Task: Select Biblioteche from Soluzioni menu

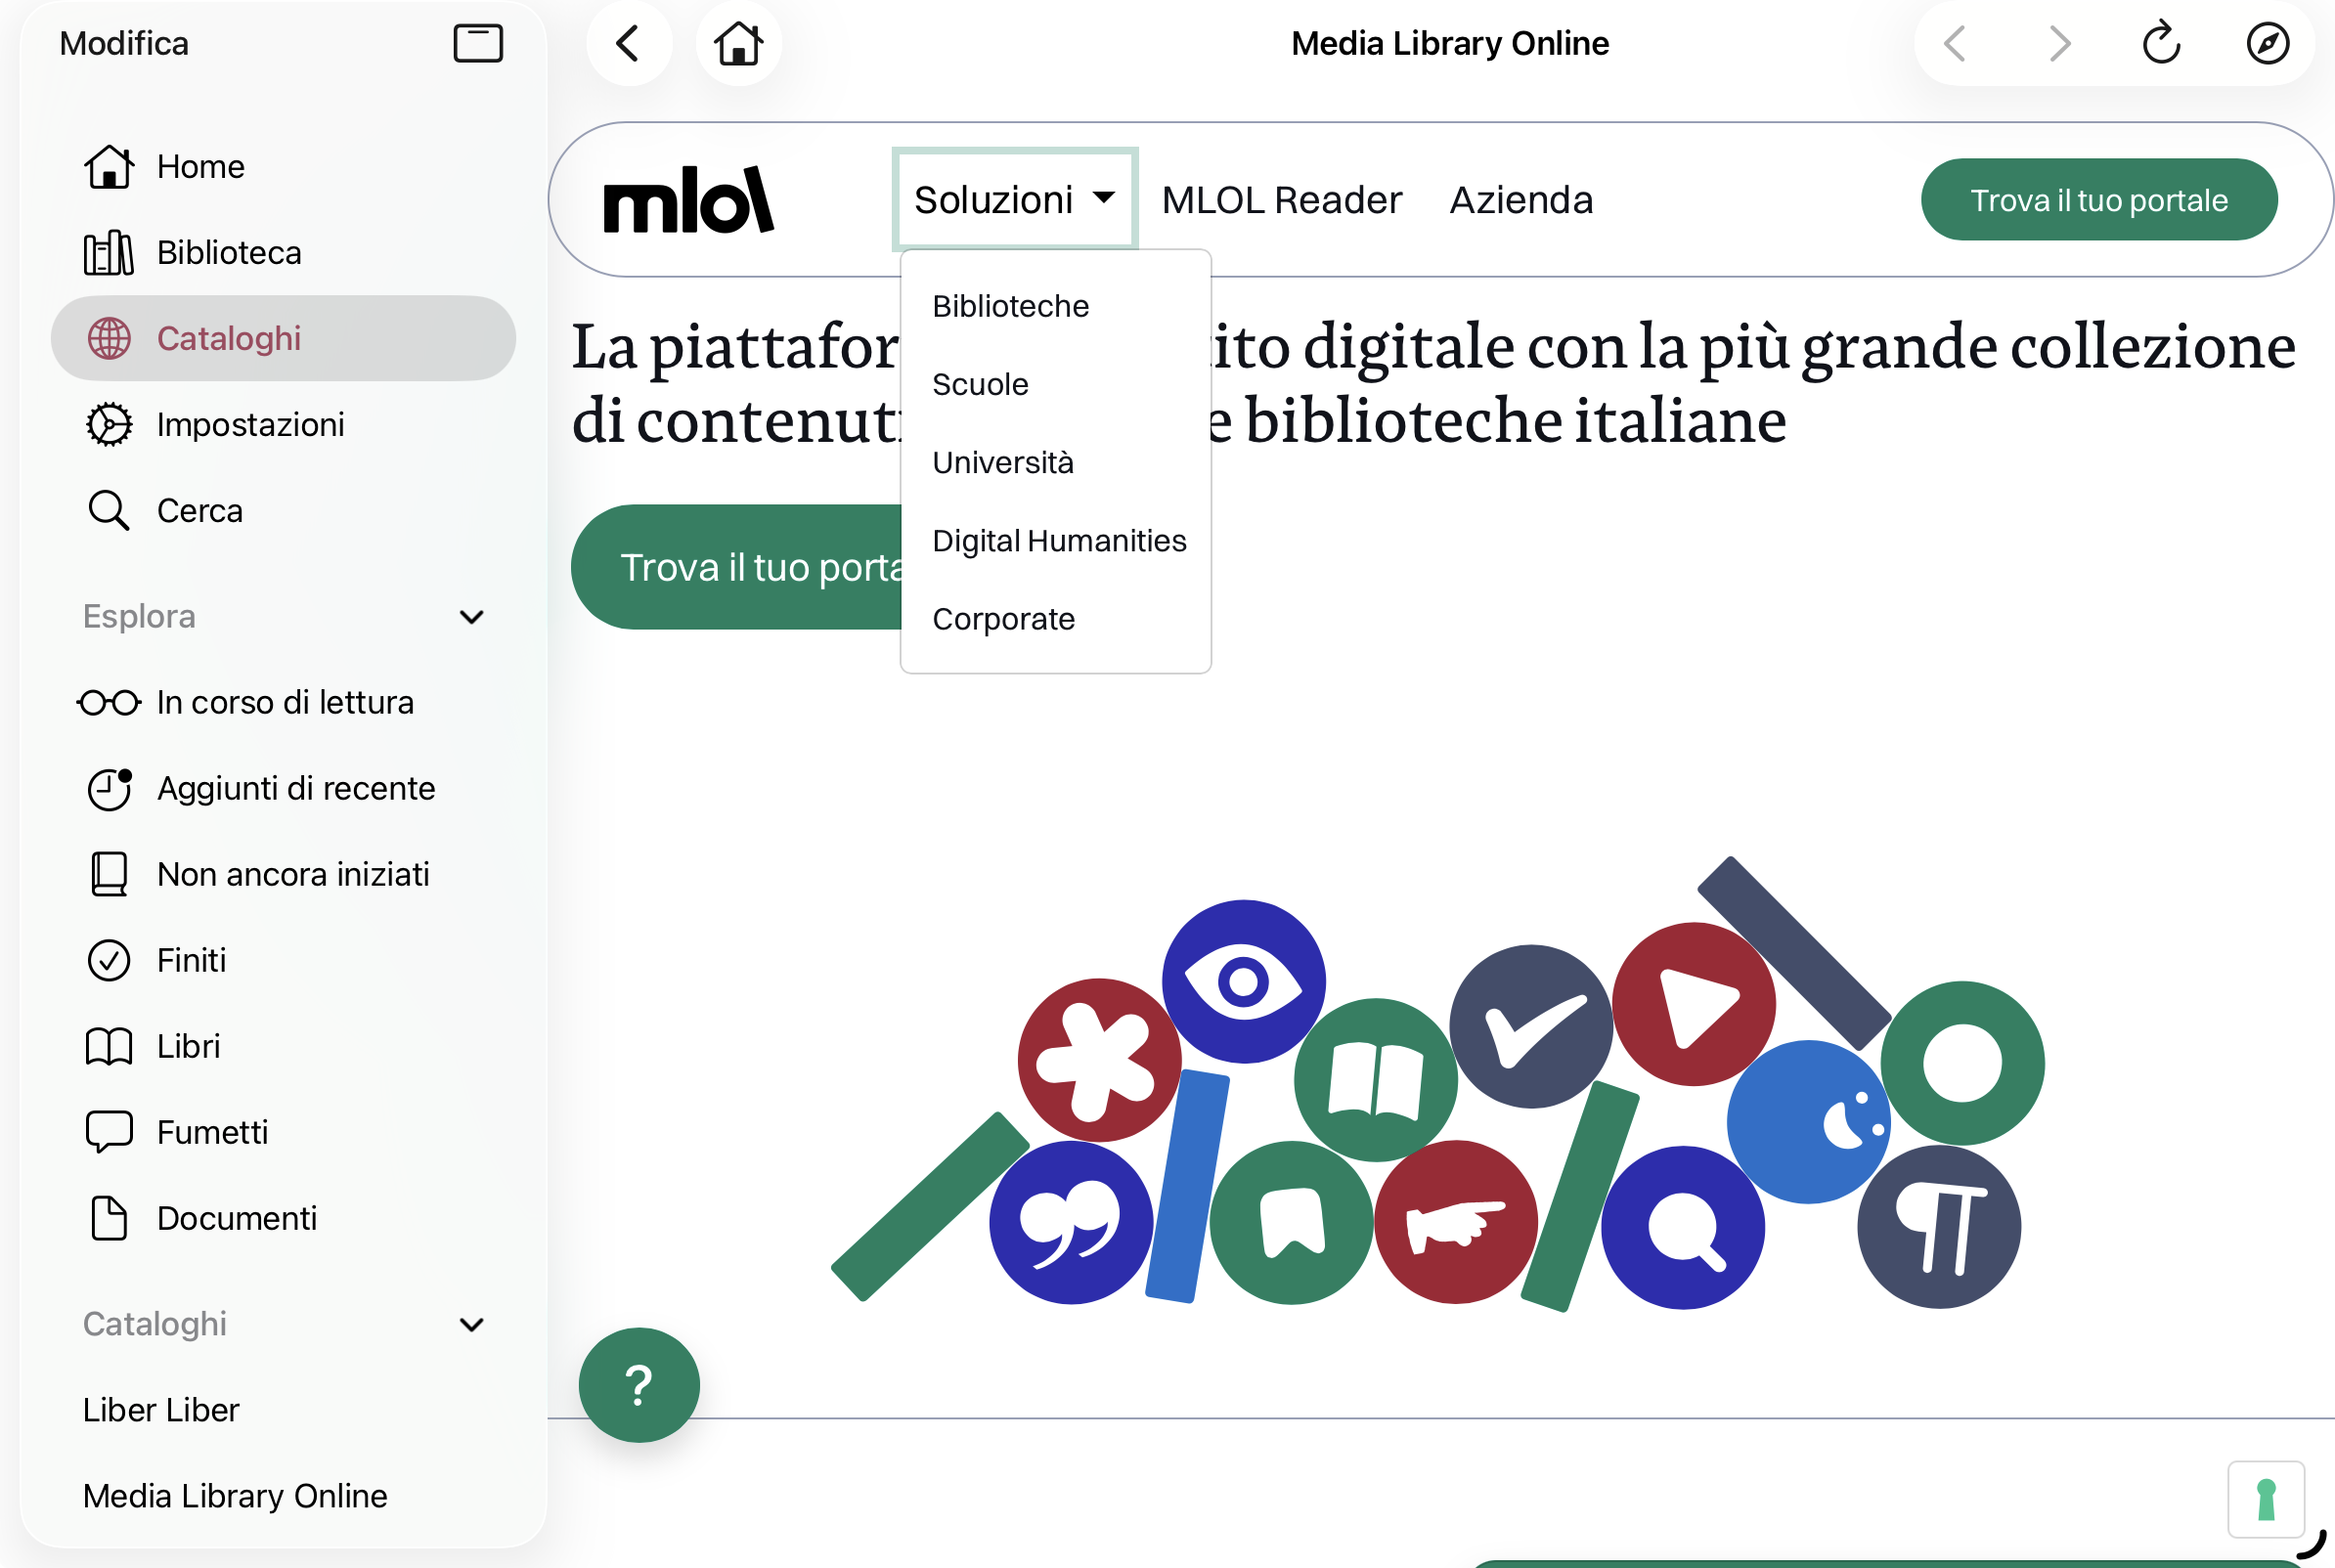Action: (1011, 306)
